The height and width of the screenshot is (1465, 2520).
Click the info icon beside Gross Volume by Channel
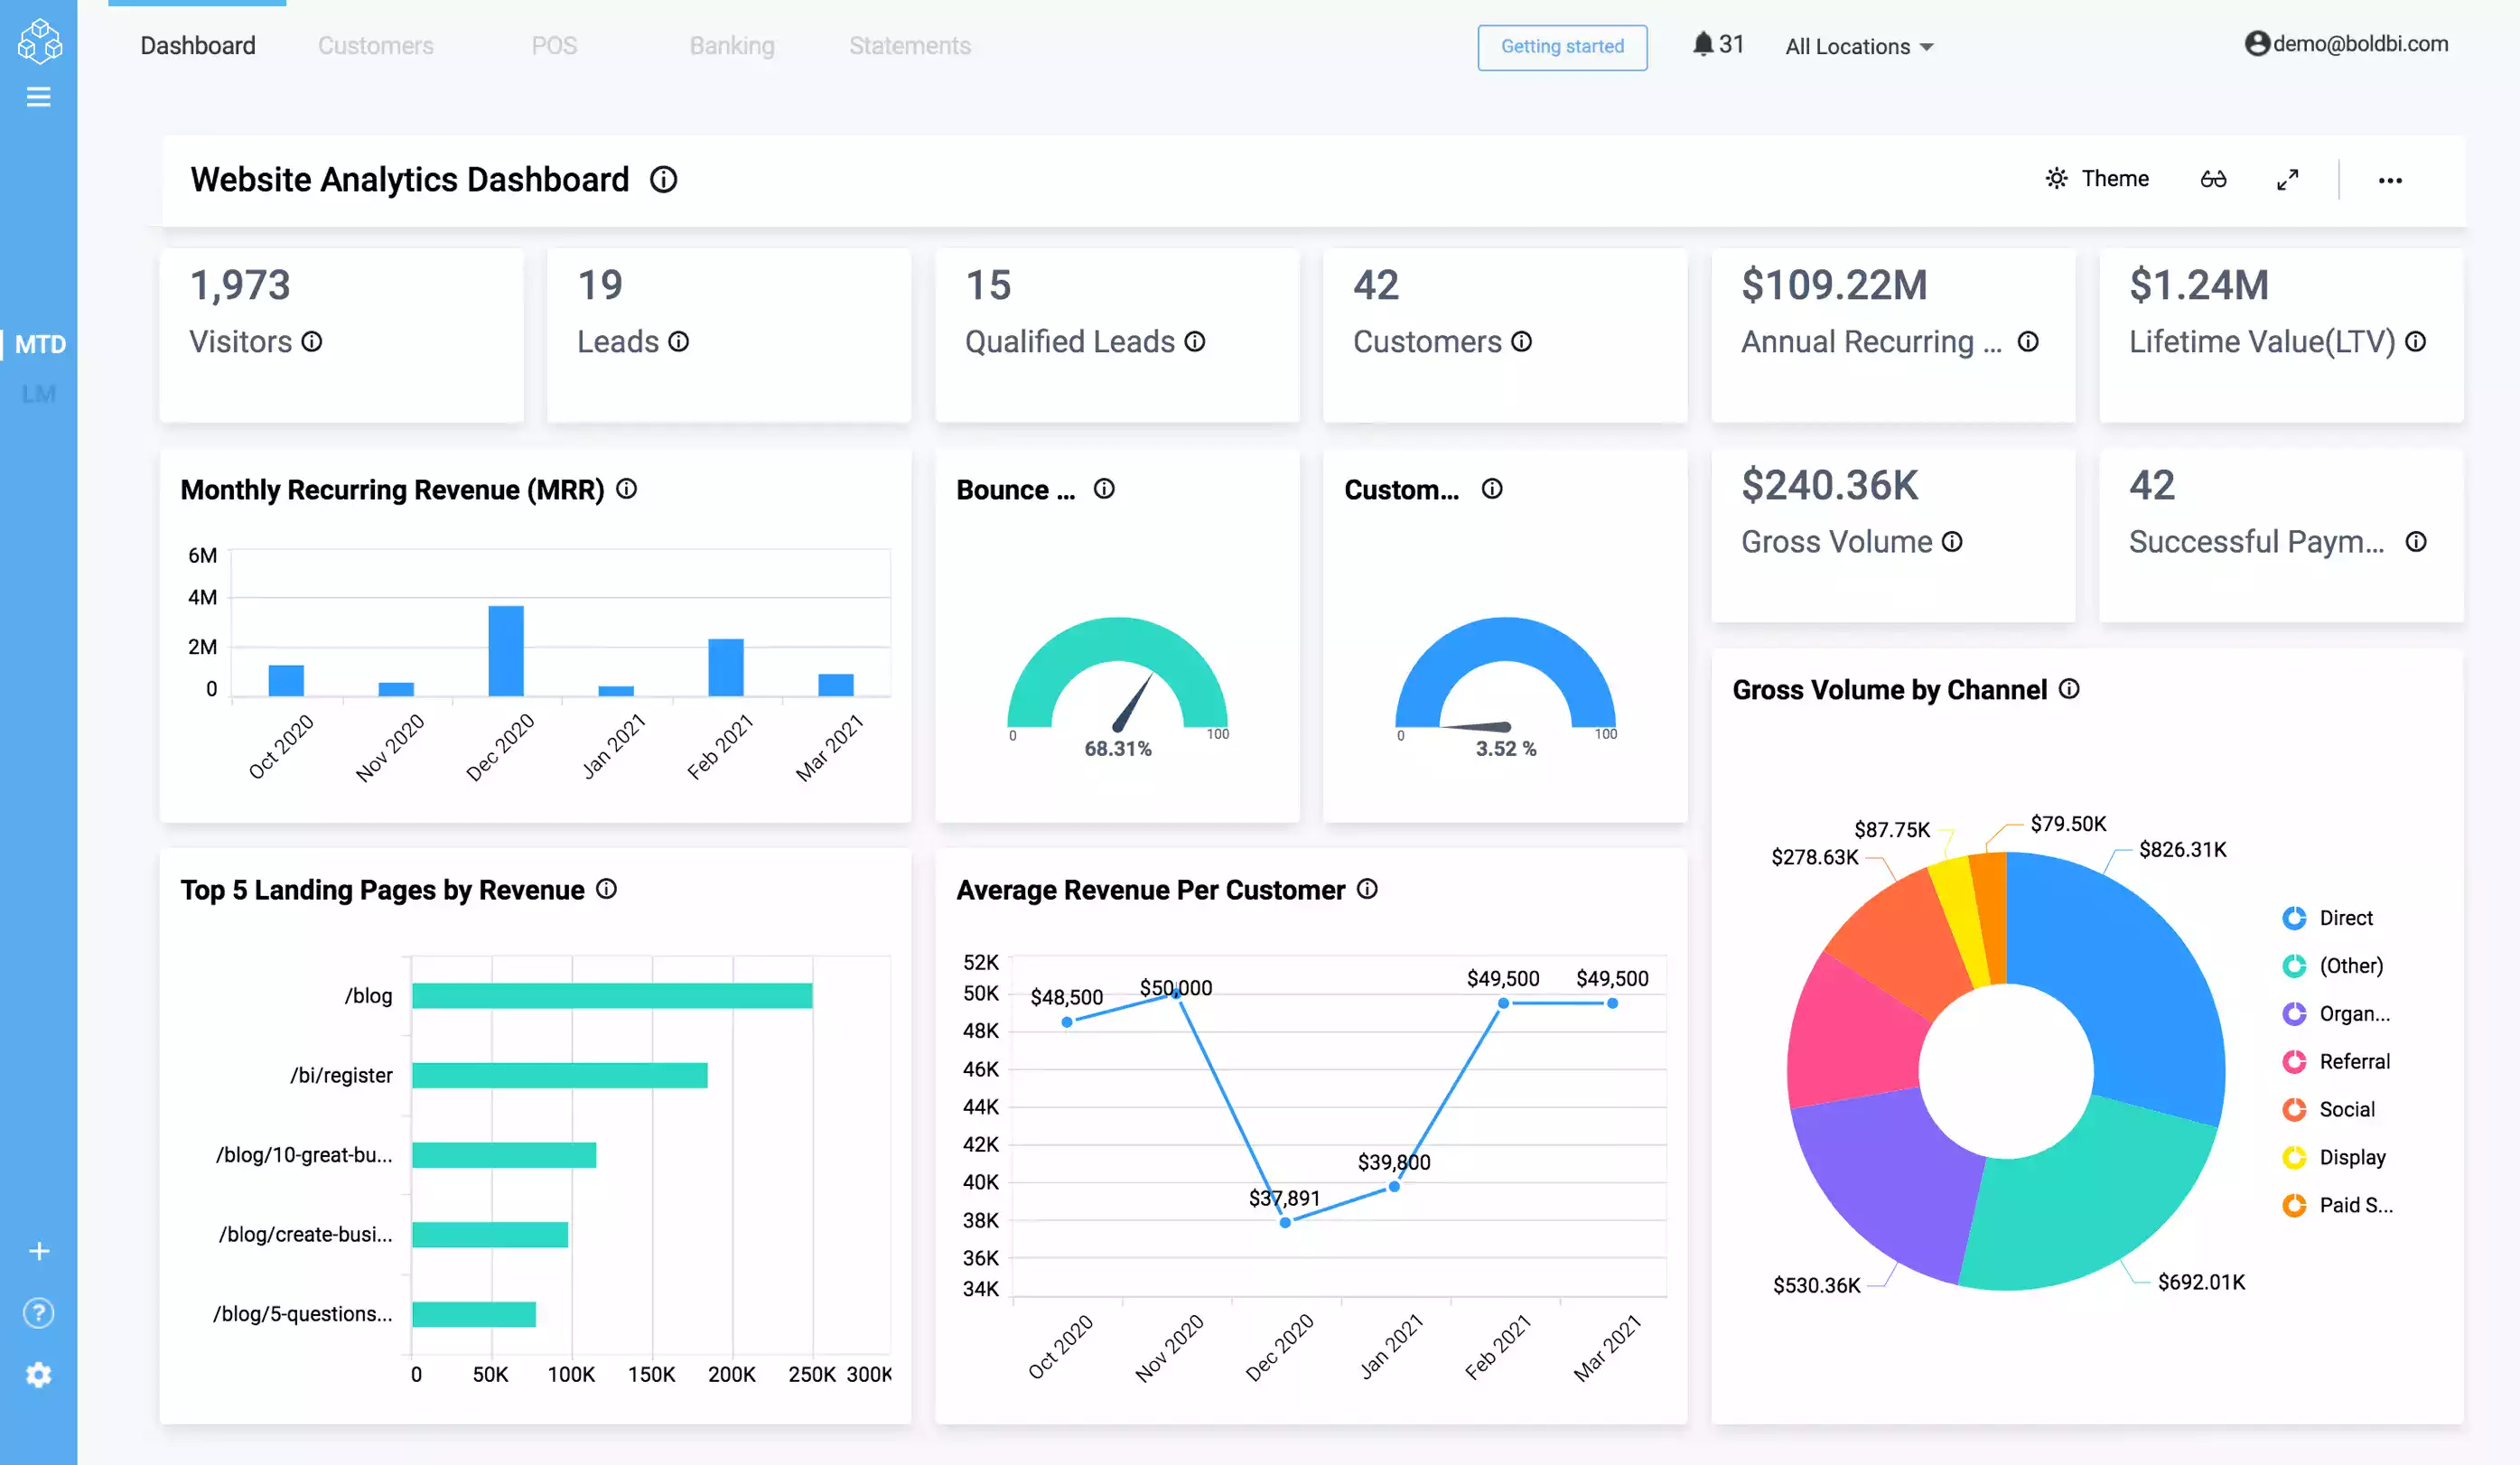2070,689
